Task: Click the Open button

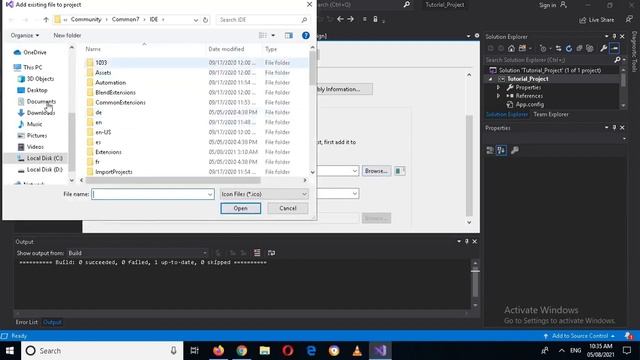Action: 240,209
